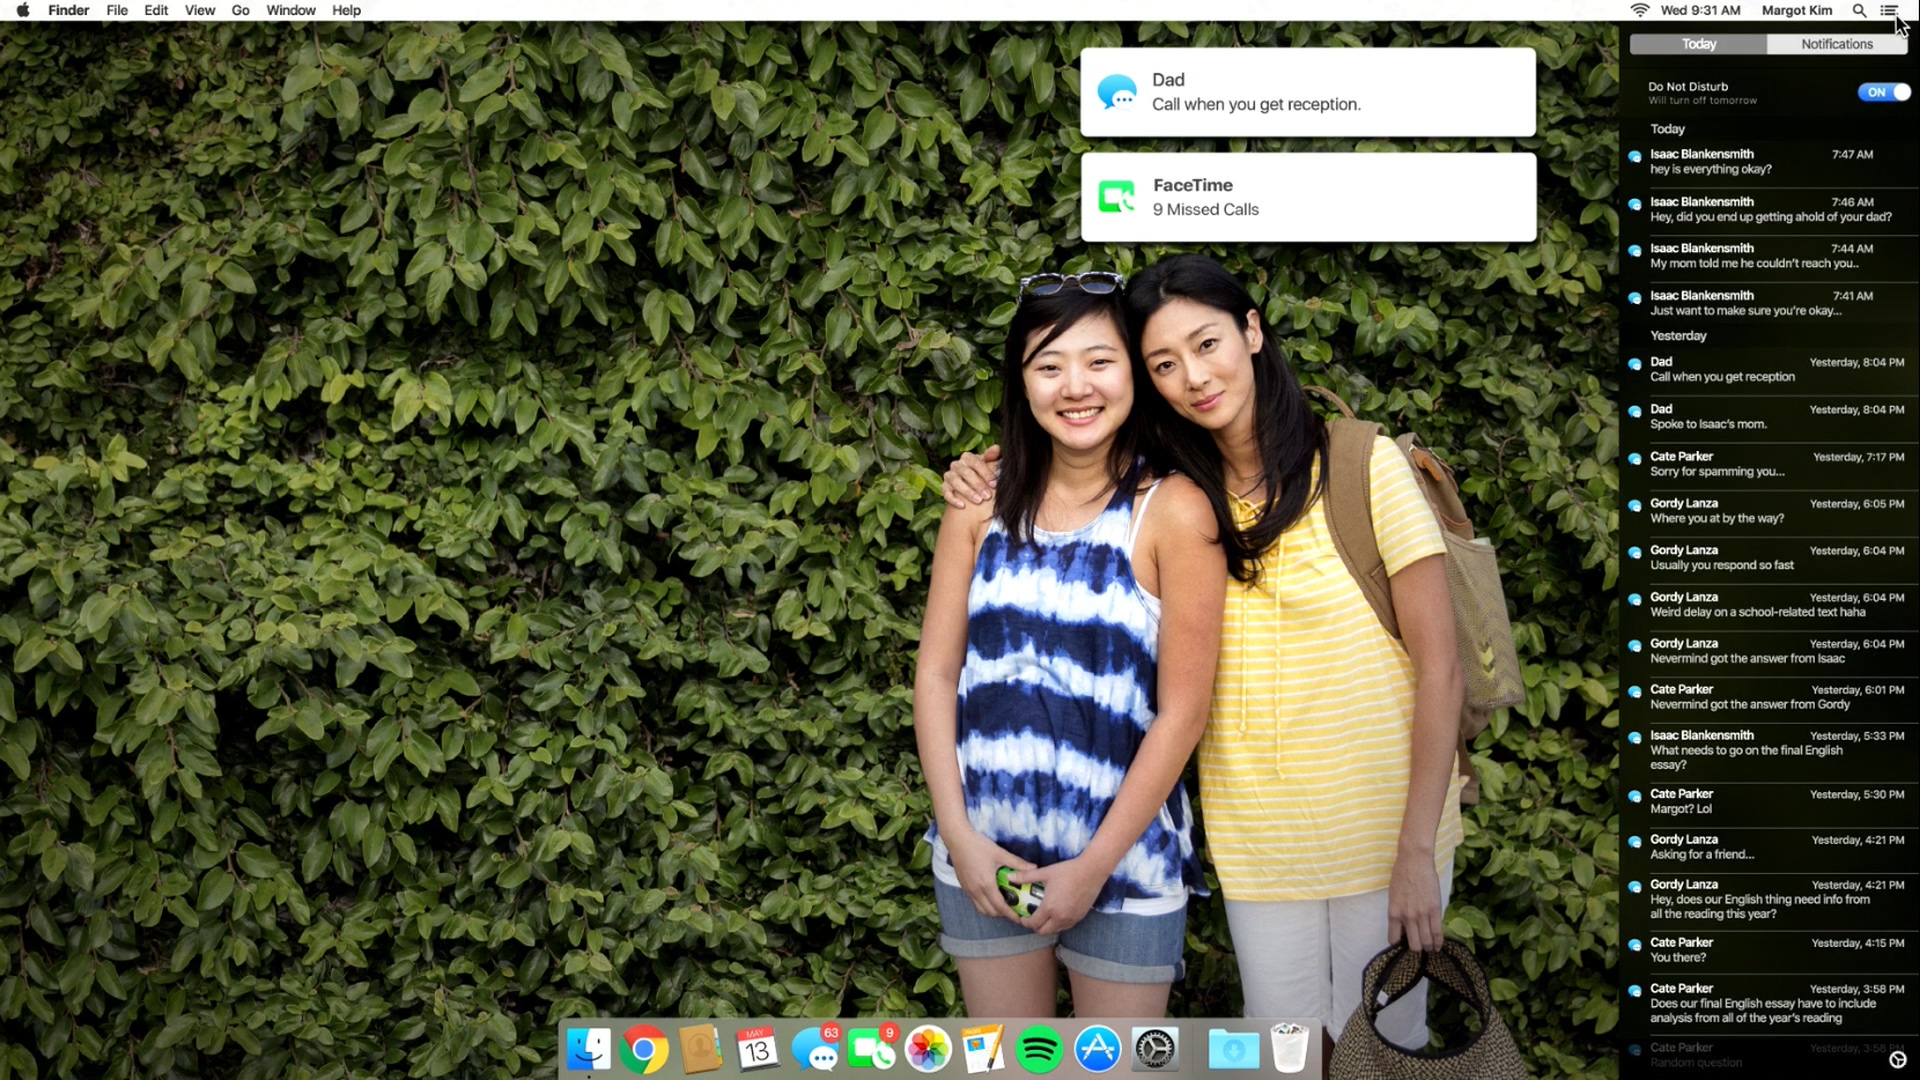Open Spotify from the dock
This screenshot has width=1920, height=1080.
tap(1039, 1050)
